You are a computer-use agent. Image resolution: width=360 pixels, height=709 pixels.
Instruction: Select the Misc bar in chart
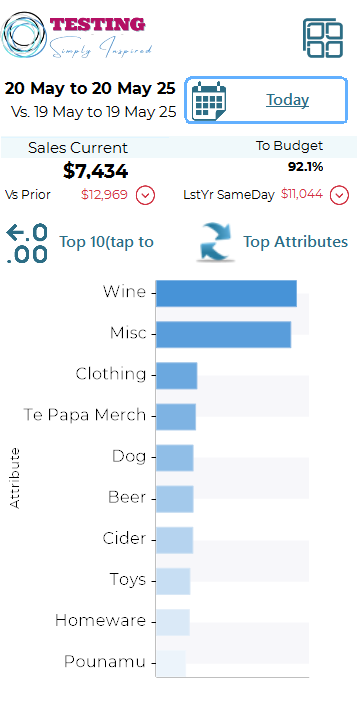[223, 335]
